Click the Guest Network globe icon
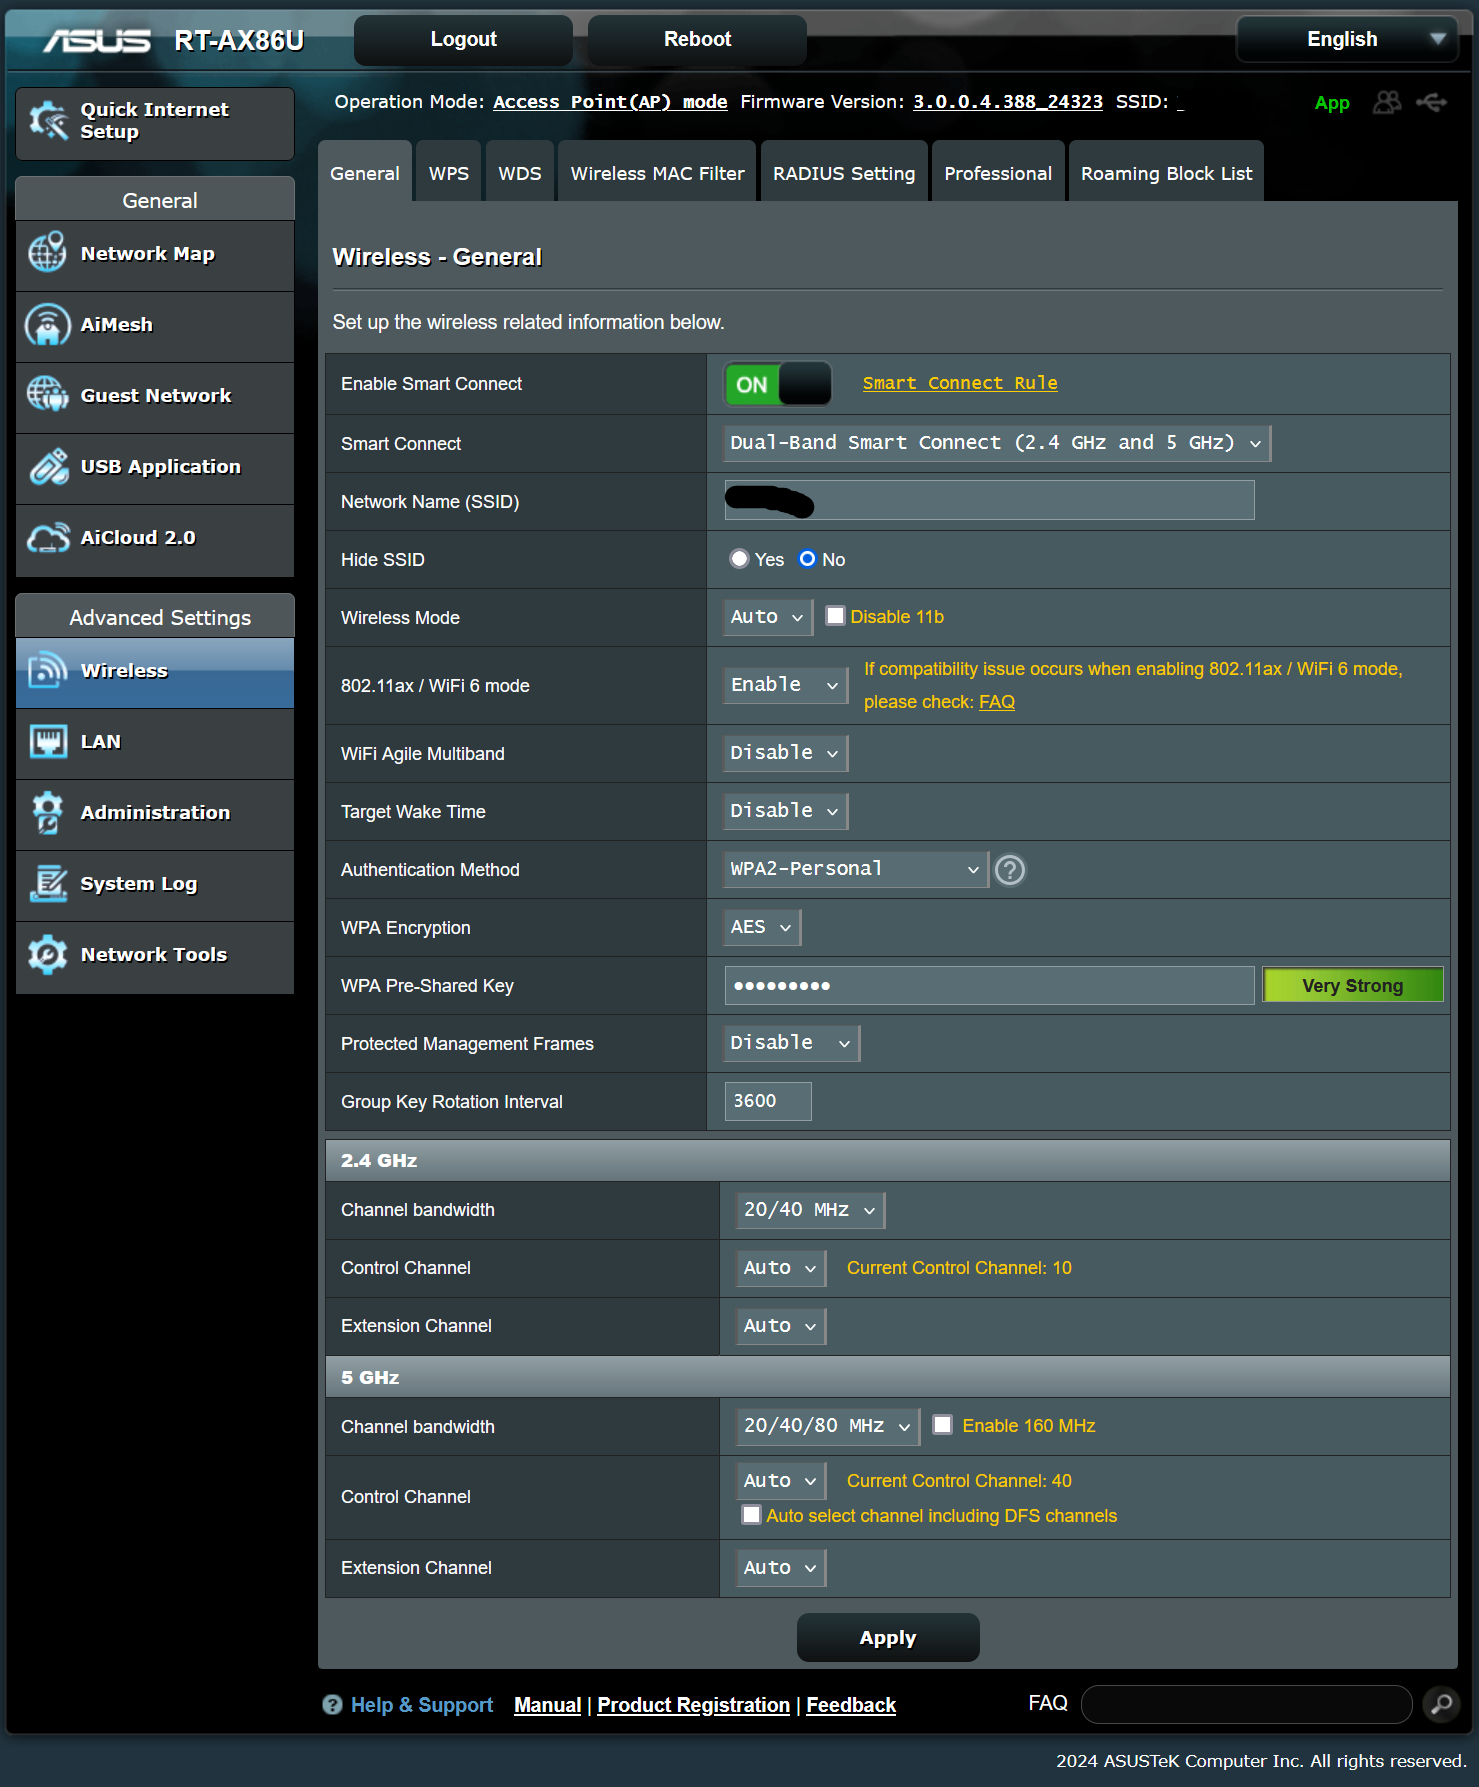The height and width of the screenshot is (1787, 1479). pyautogui.click(x=47, y=395)
